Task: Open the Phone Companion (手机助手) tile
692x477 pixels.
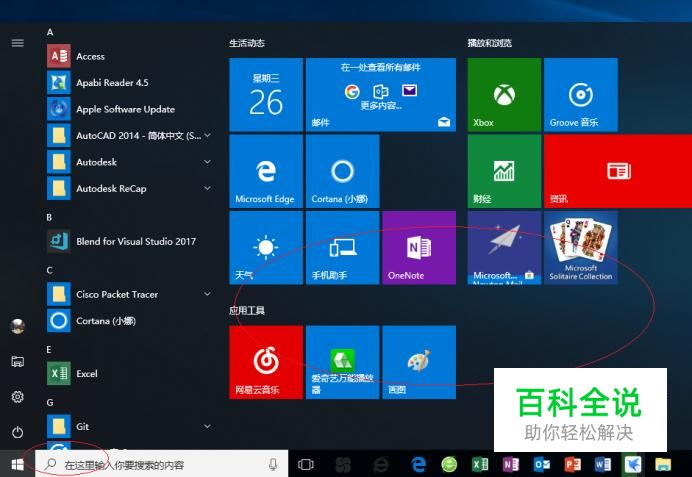Action: pos(342,248)
